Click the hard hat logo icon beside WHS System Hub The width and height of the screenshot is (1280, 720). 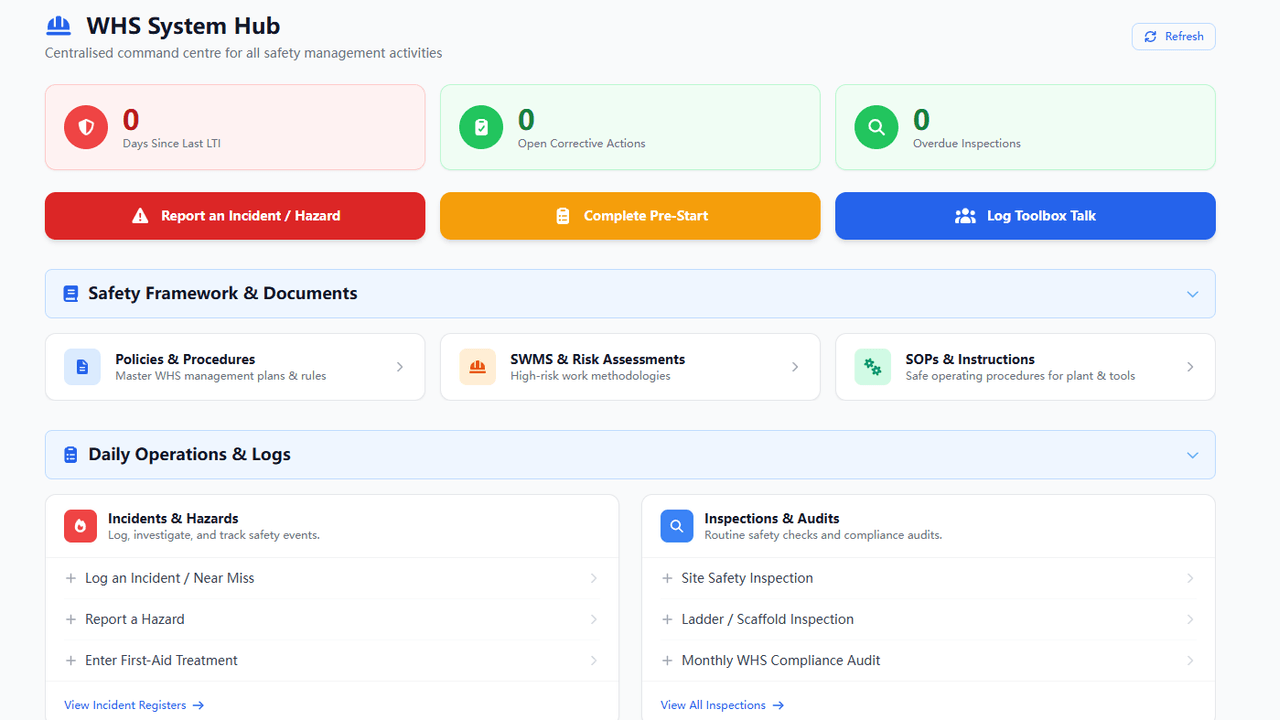(x=59, y=26)
